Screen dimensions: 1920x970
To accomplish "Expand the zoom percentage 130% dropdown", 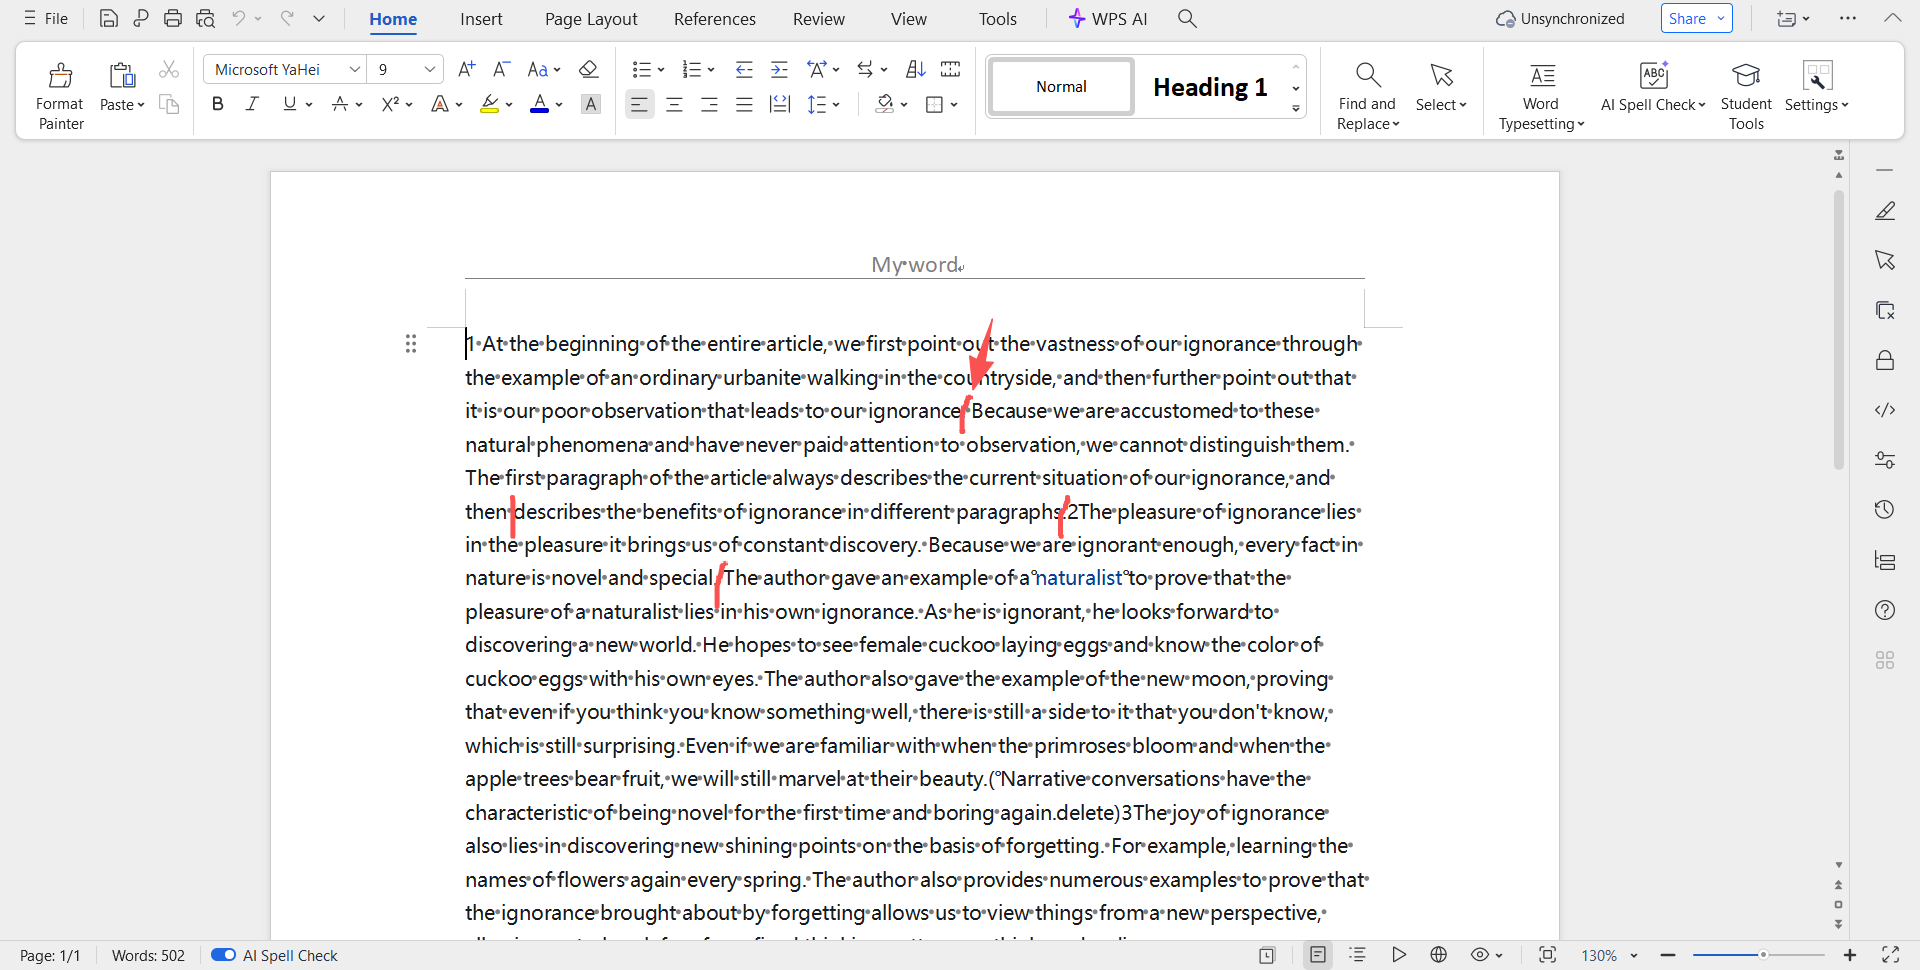I will tap(1634, 955).
